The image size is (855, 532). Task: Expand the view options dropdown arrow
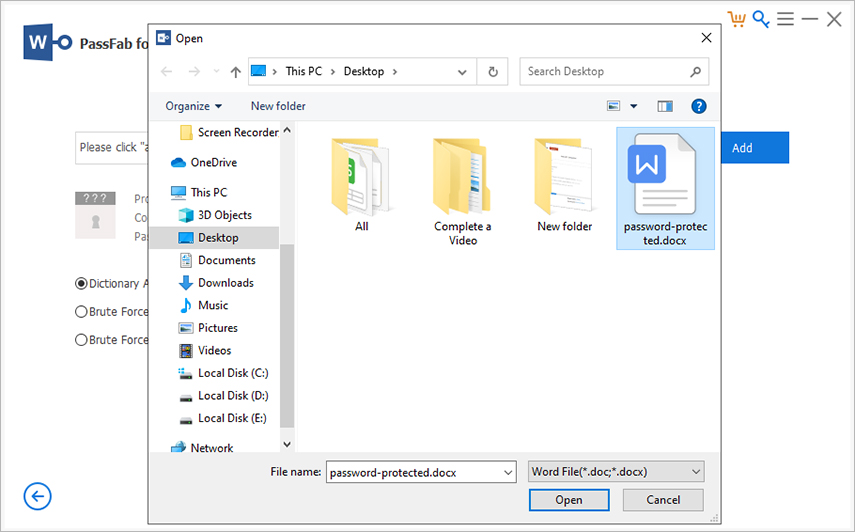point(634,106)
